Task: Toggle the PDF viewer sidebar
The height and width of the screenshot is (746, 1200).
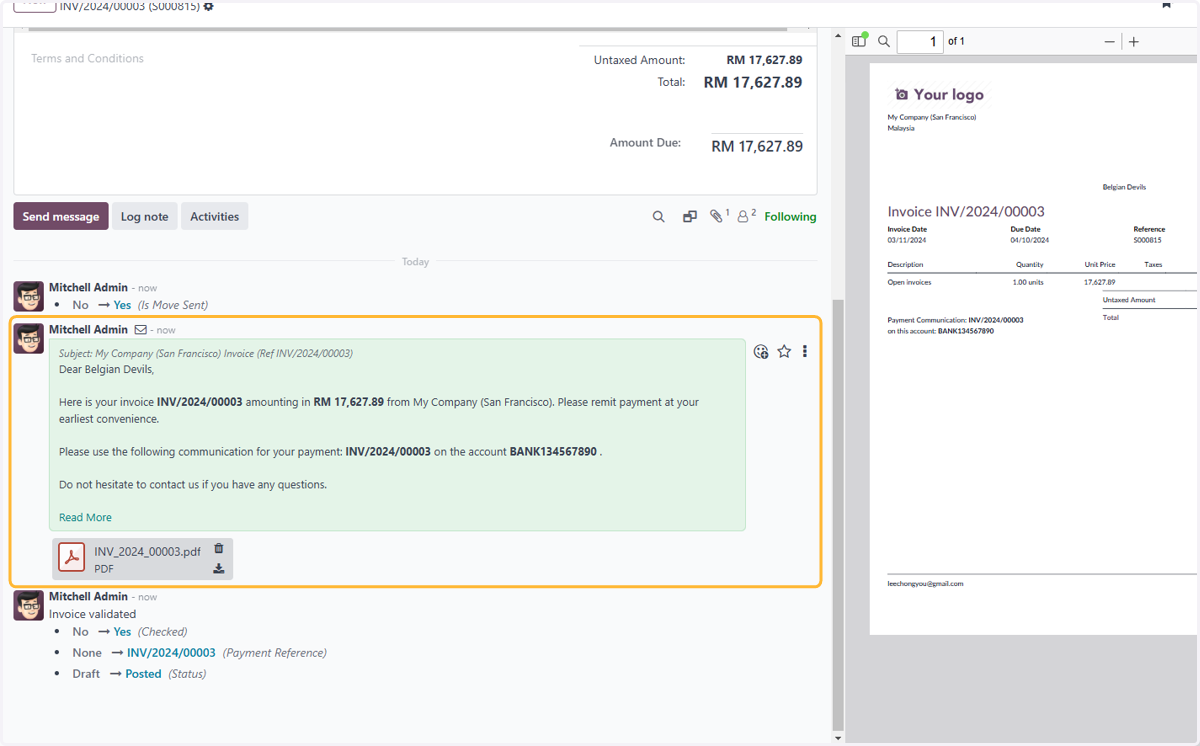Action: pos(859,41)
